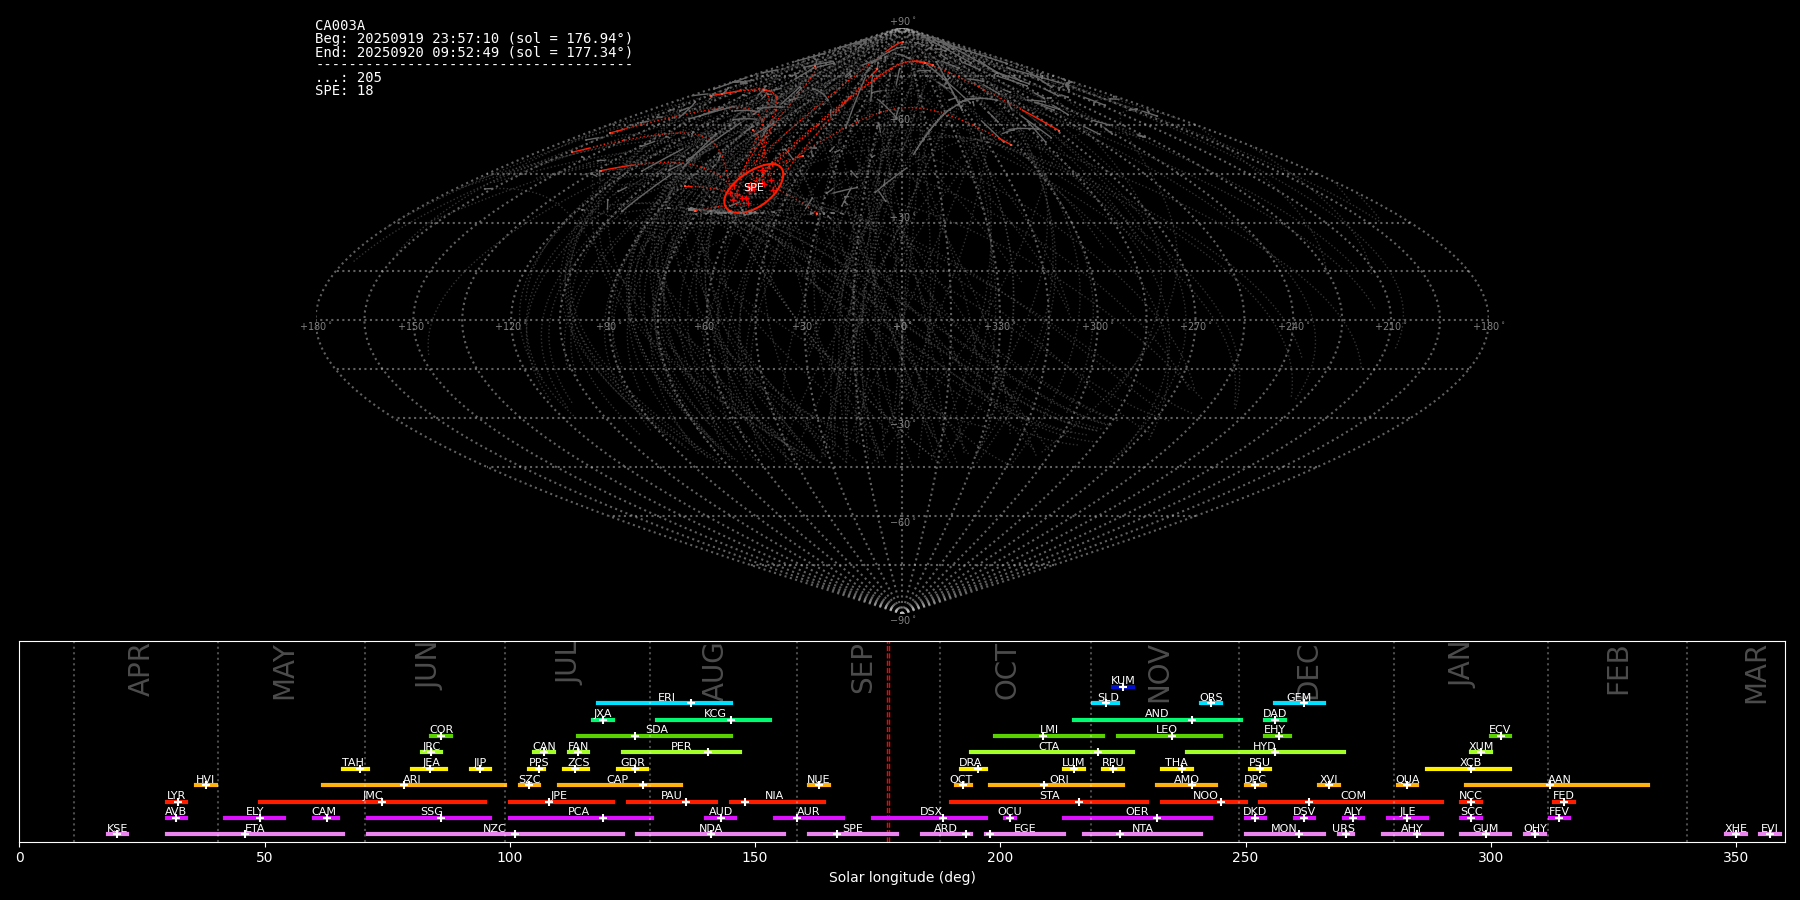Click the NDA shower label

(710, 829)
